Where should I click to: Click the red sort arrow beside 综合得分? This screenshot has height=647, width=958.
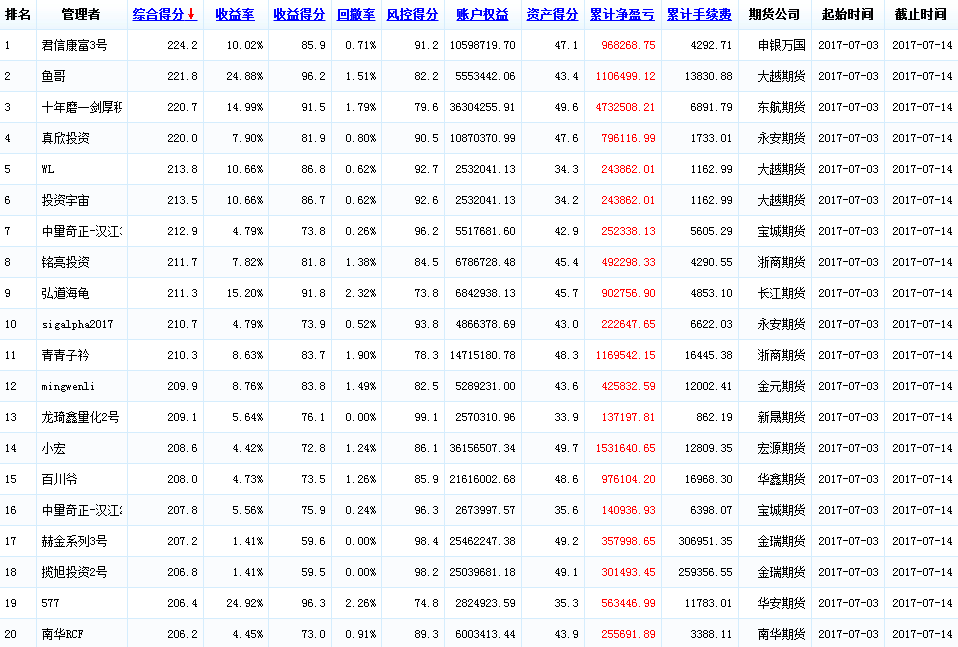coord(191,15)
